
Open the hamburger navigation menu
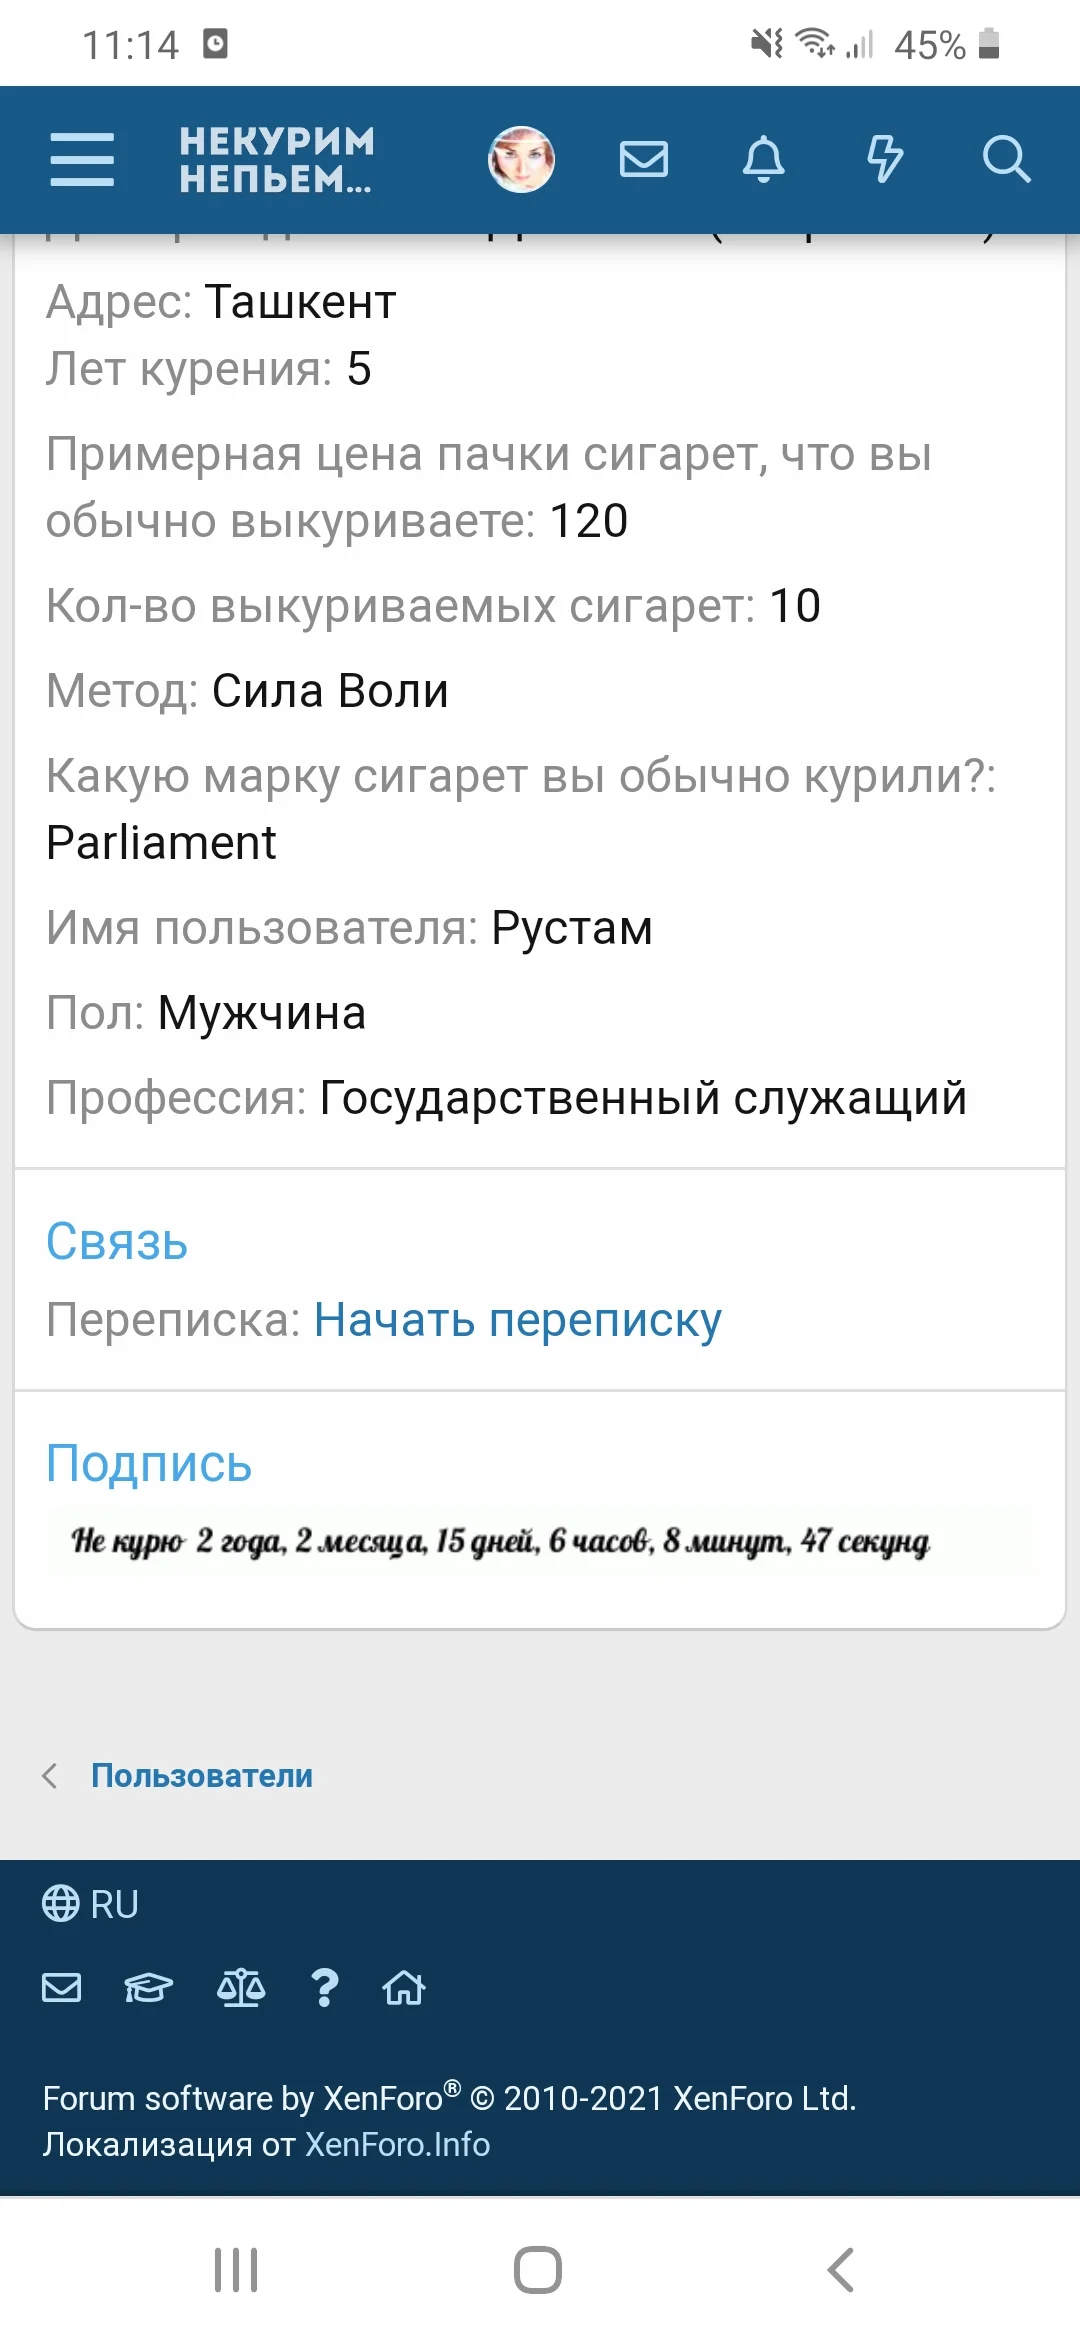pos(82,159)
